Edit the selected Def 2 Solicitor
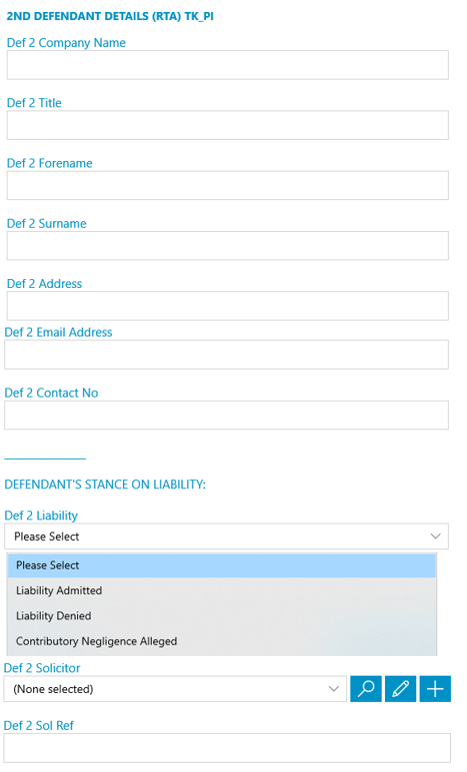The height and width of the screenshot is (772, 467). 400,688
